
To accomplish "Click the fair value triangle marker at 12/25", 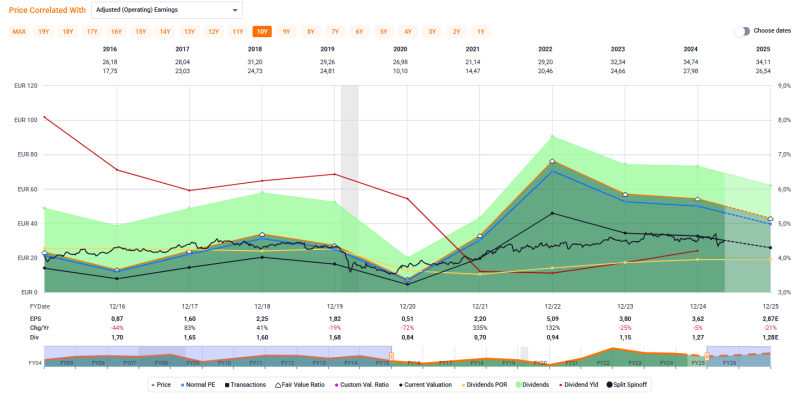I will tap(770, 218).
